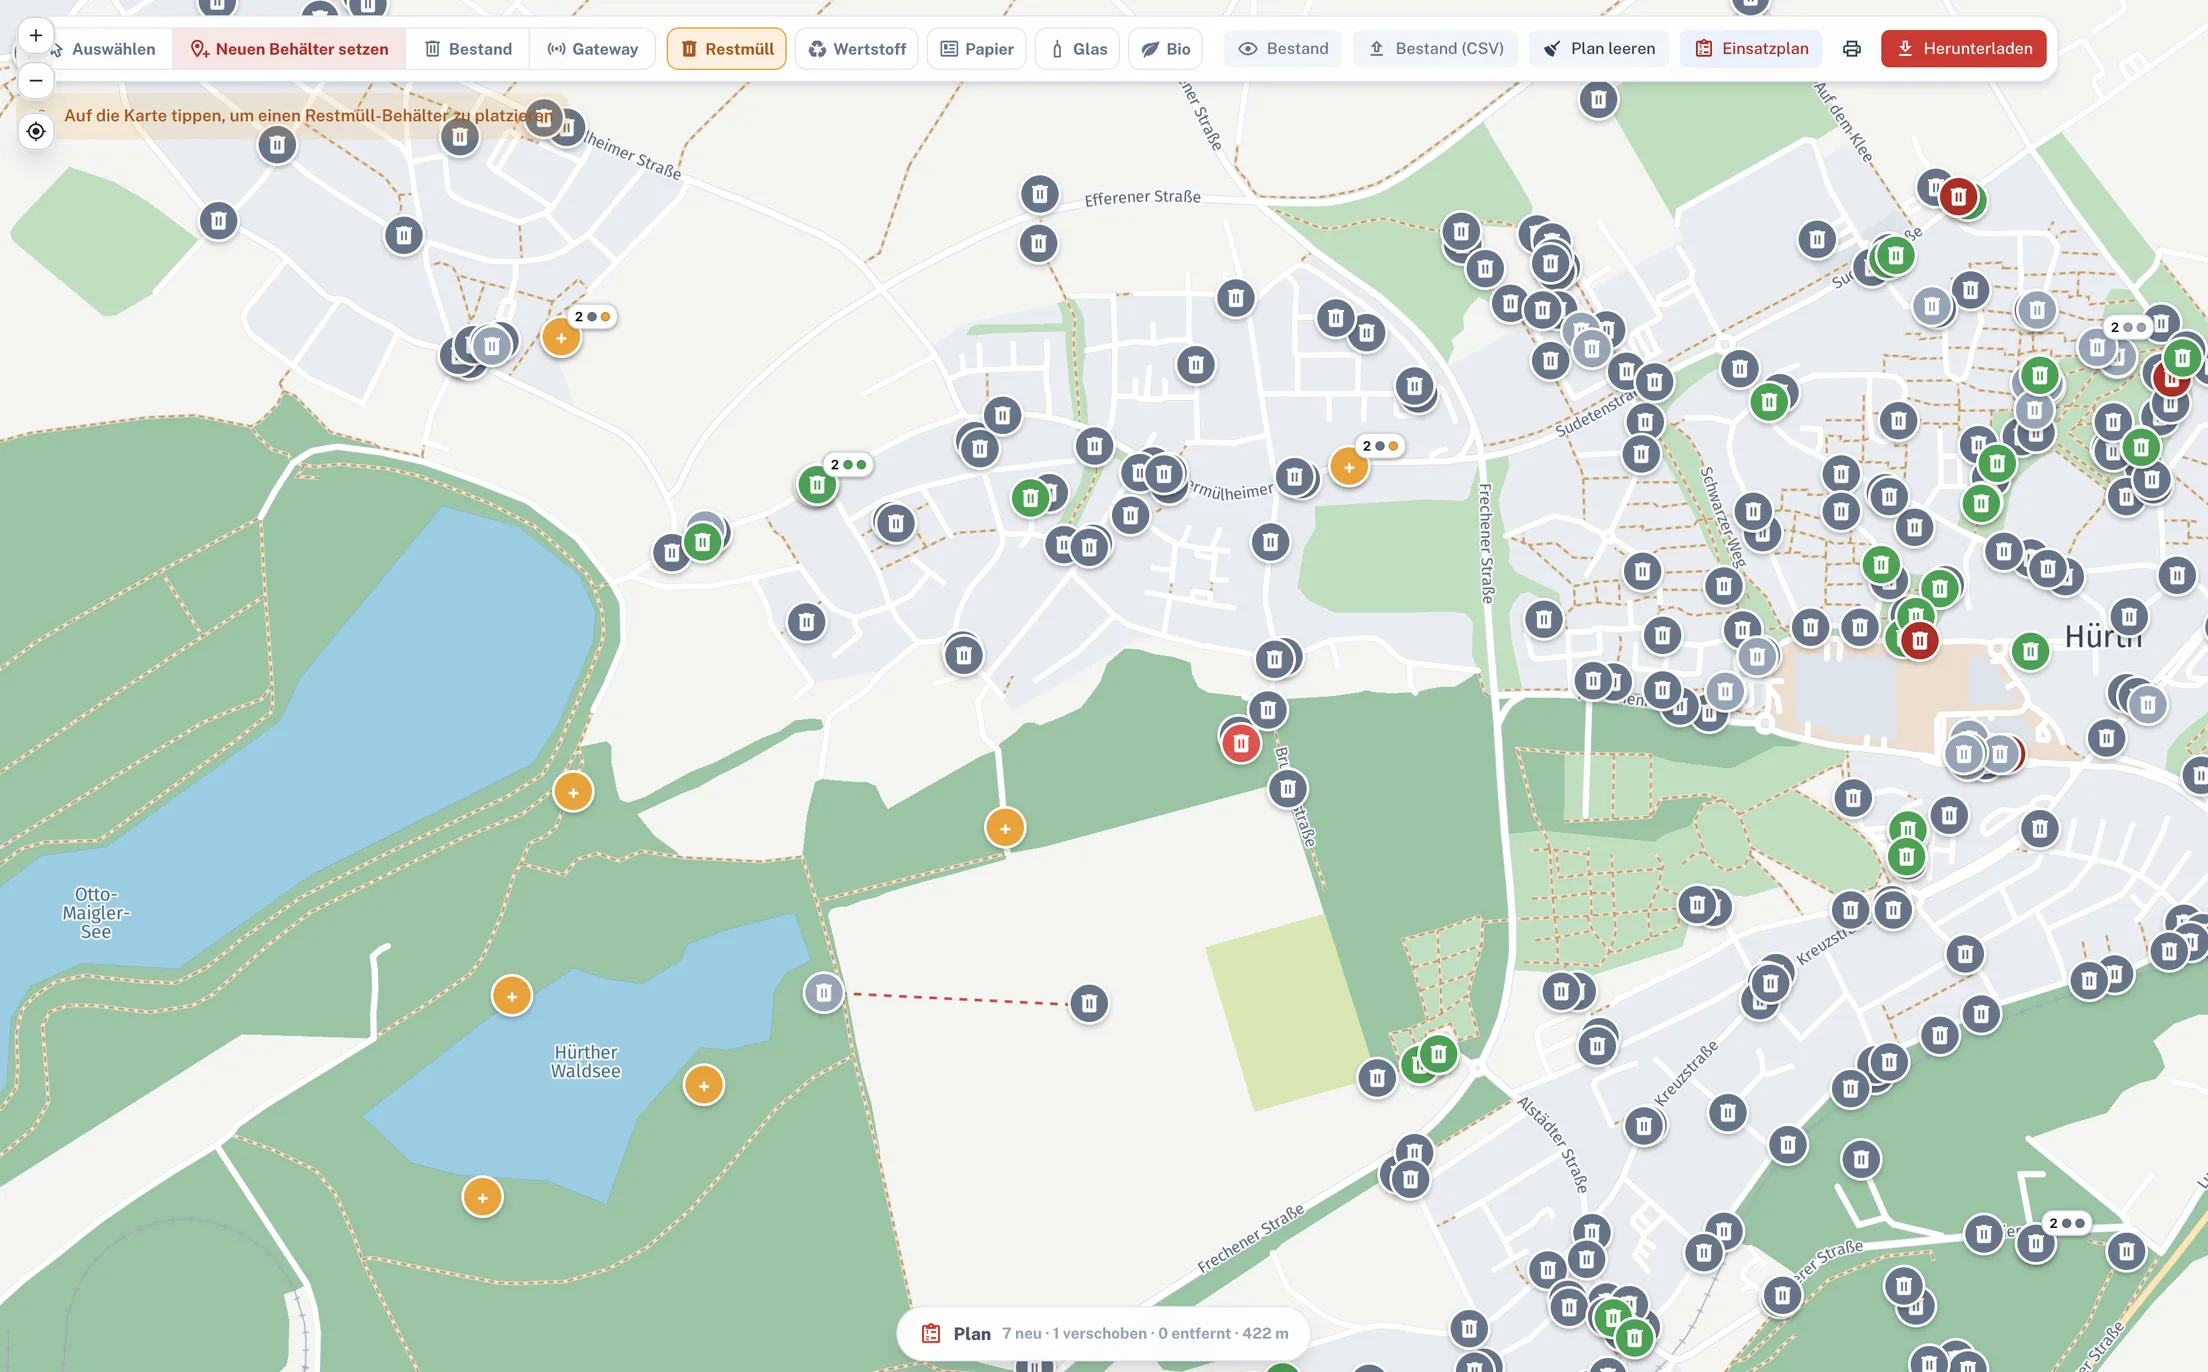Select the Gateway mode tab
This screenshot has width=2208, height=1372.
click(592, 49)
